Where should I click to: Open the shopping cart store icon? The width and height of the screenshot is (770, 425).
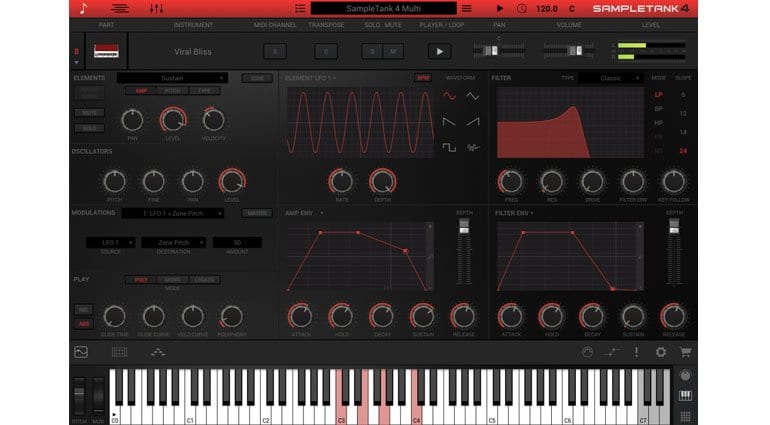[x=686, y=352]
